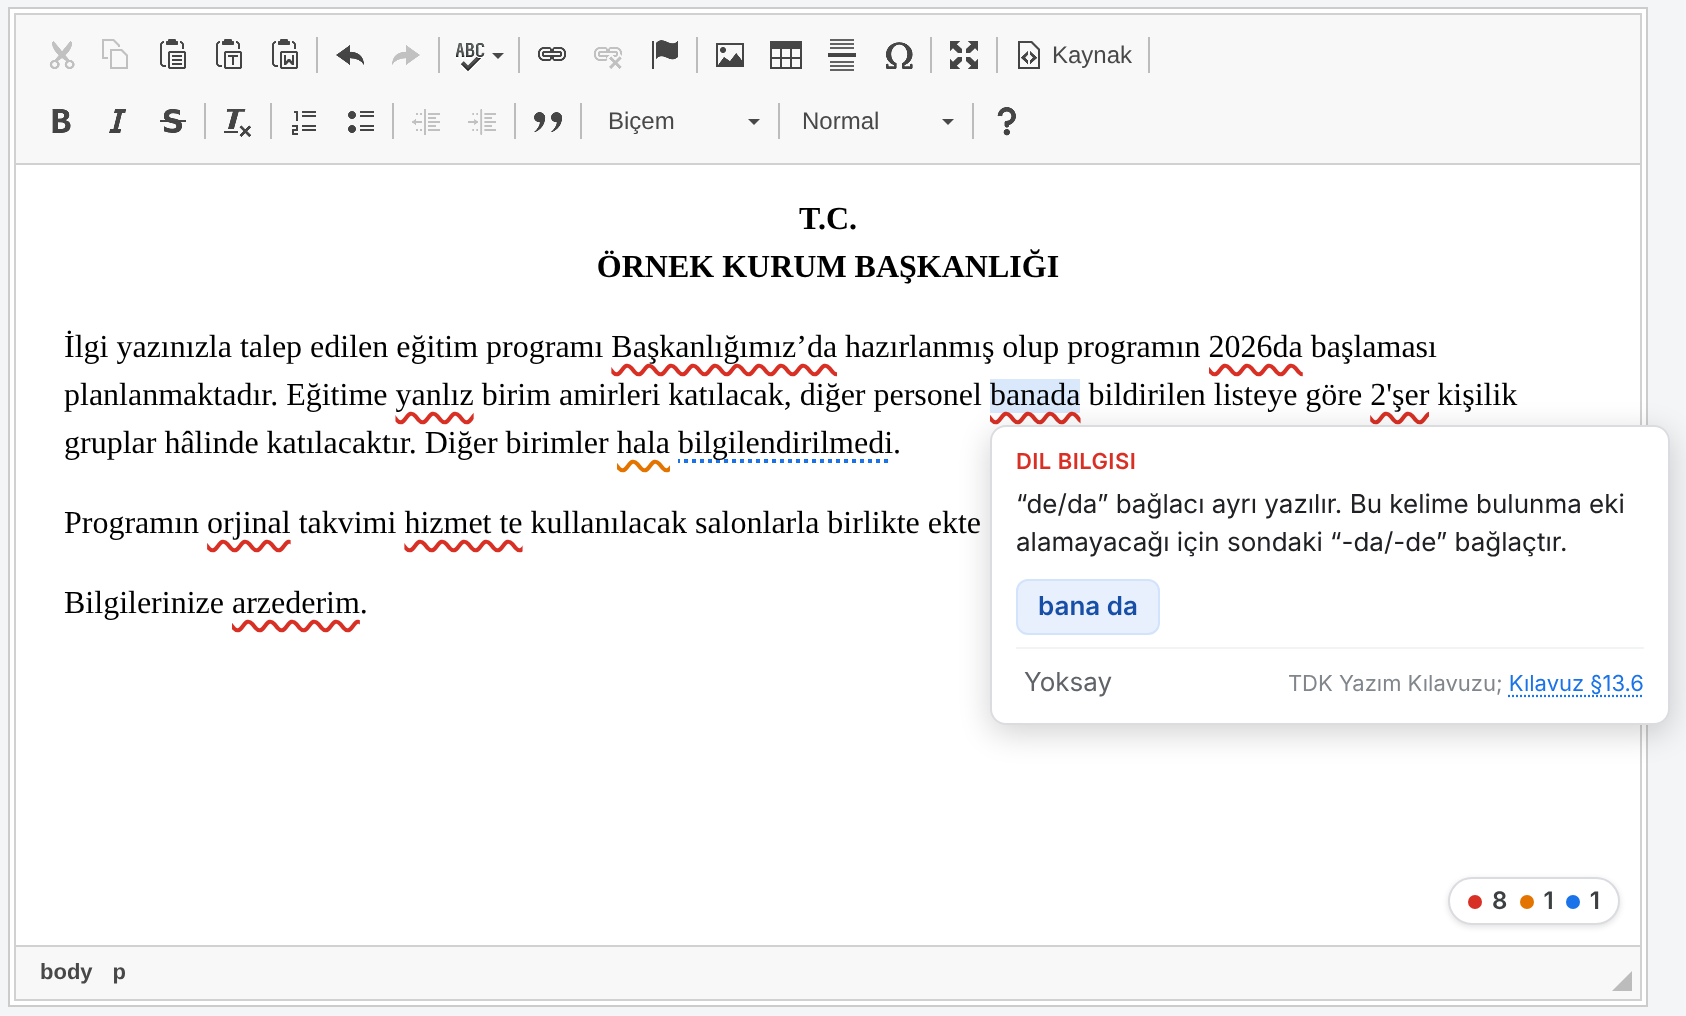Open the question mark help icon
Screen dimensions: 1686x1016
[x=1007, y=121]
